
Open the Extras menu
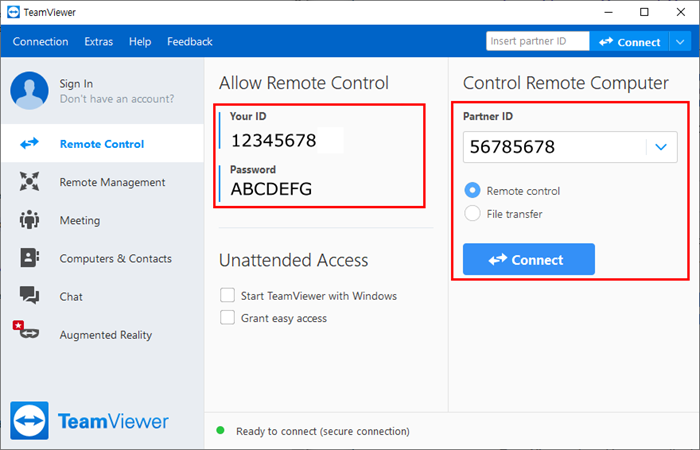pyautogui.click(x=99, y=42)
